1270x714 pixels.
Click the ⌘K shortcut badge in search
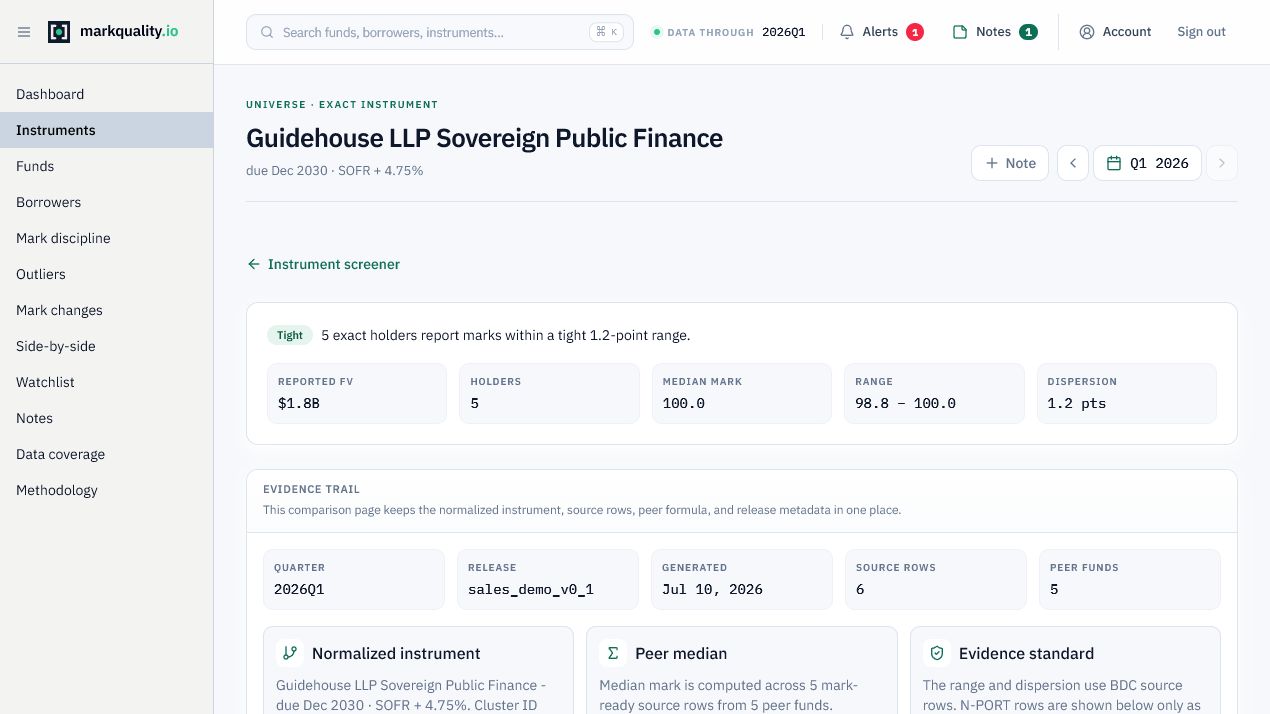606,32
